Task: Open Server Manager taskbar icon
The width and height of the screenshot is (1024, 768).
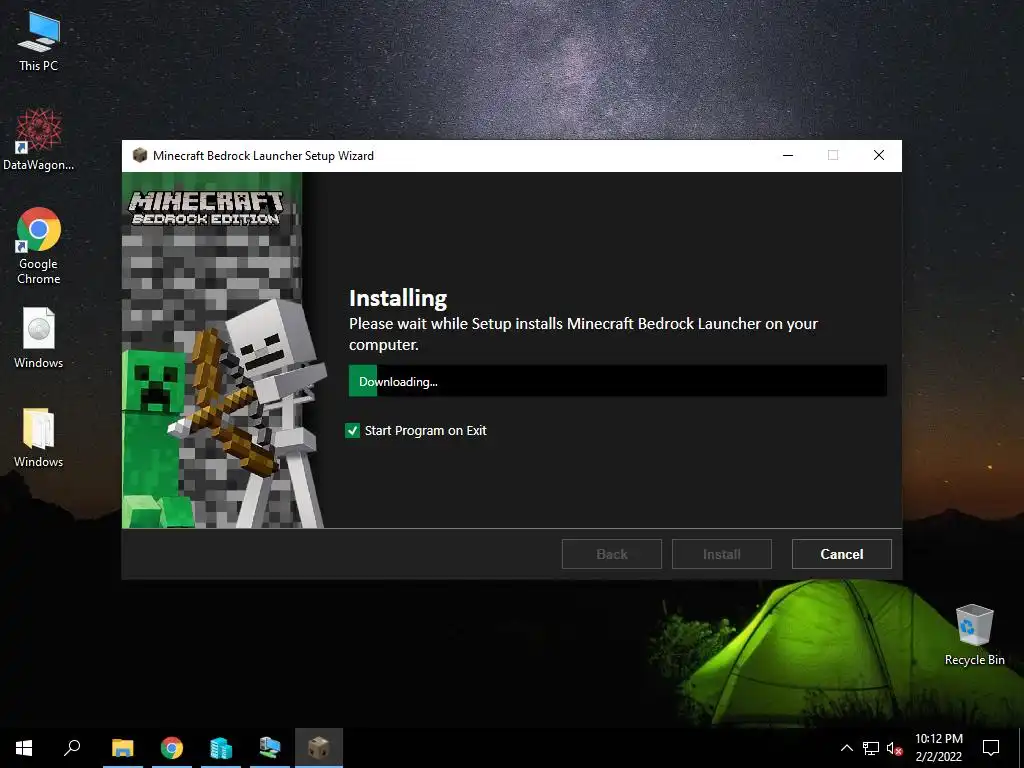Action: pyautogui.click(x=221, y=748)
